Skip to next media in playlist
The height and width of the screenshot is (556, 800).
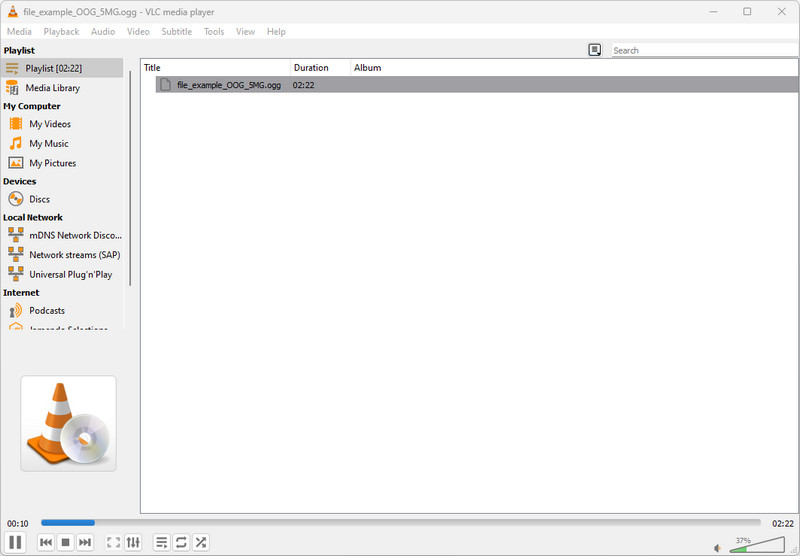click(85, 542)
